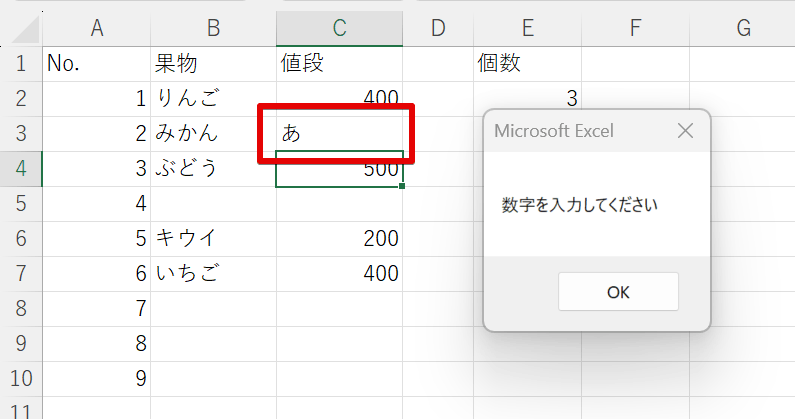Click the 個数 value cell 3

point(527,99)
